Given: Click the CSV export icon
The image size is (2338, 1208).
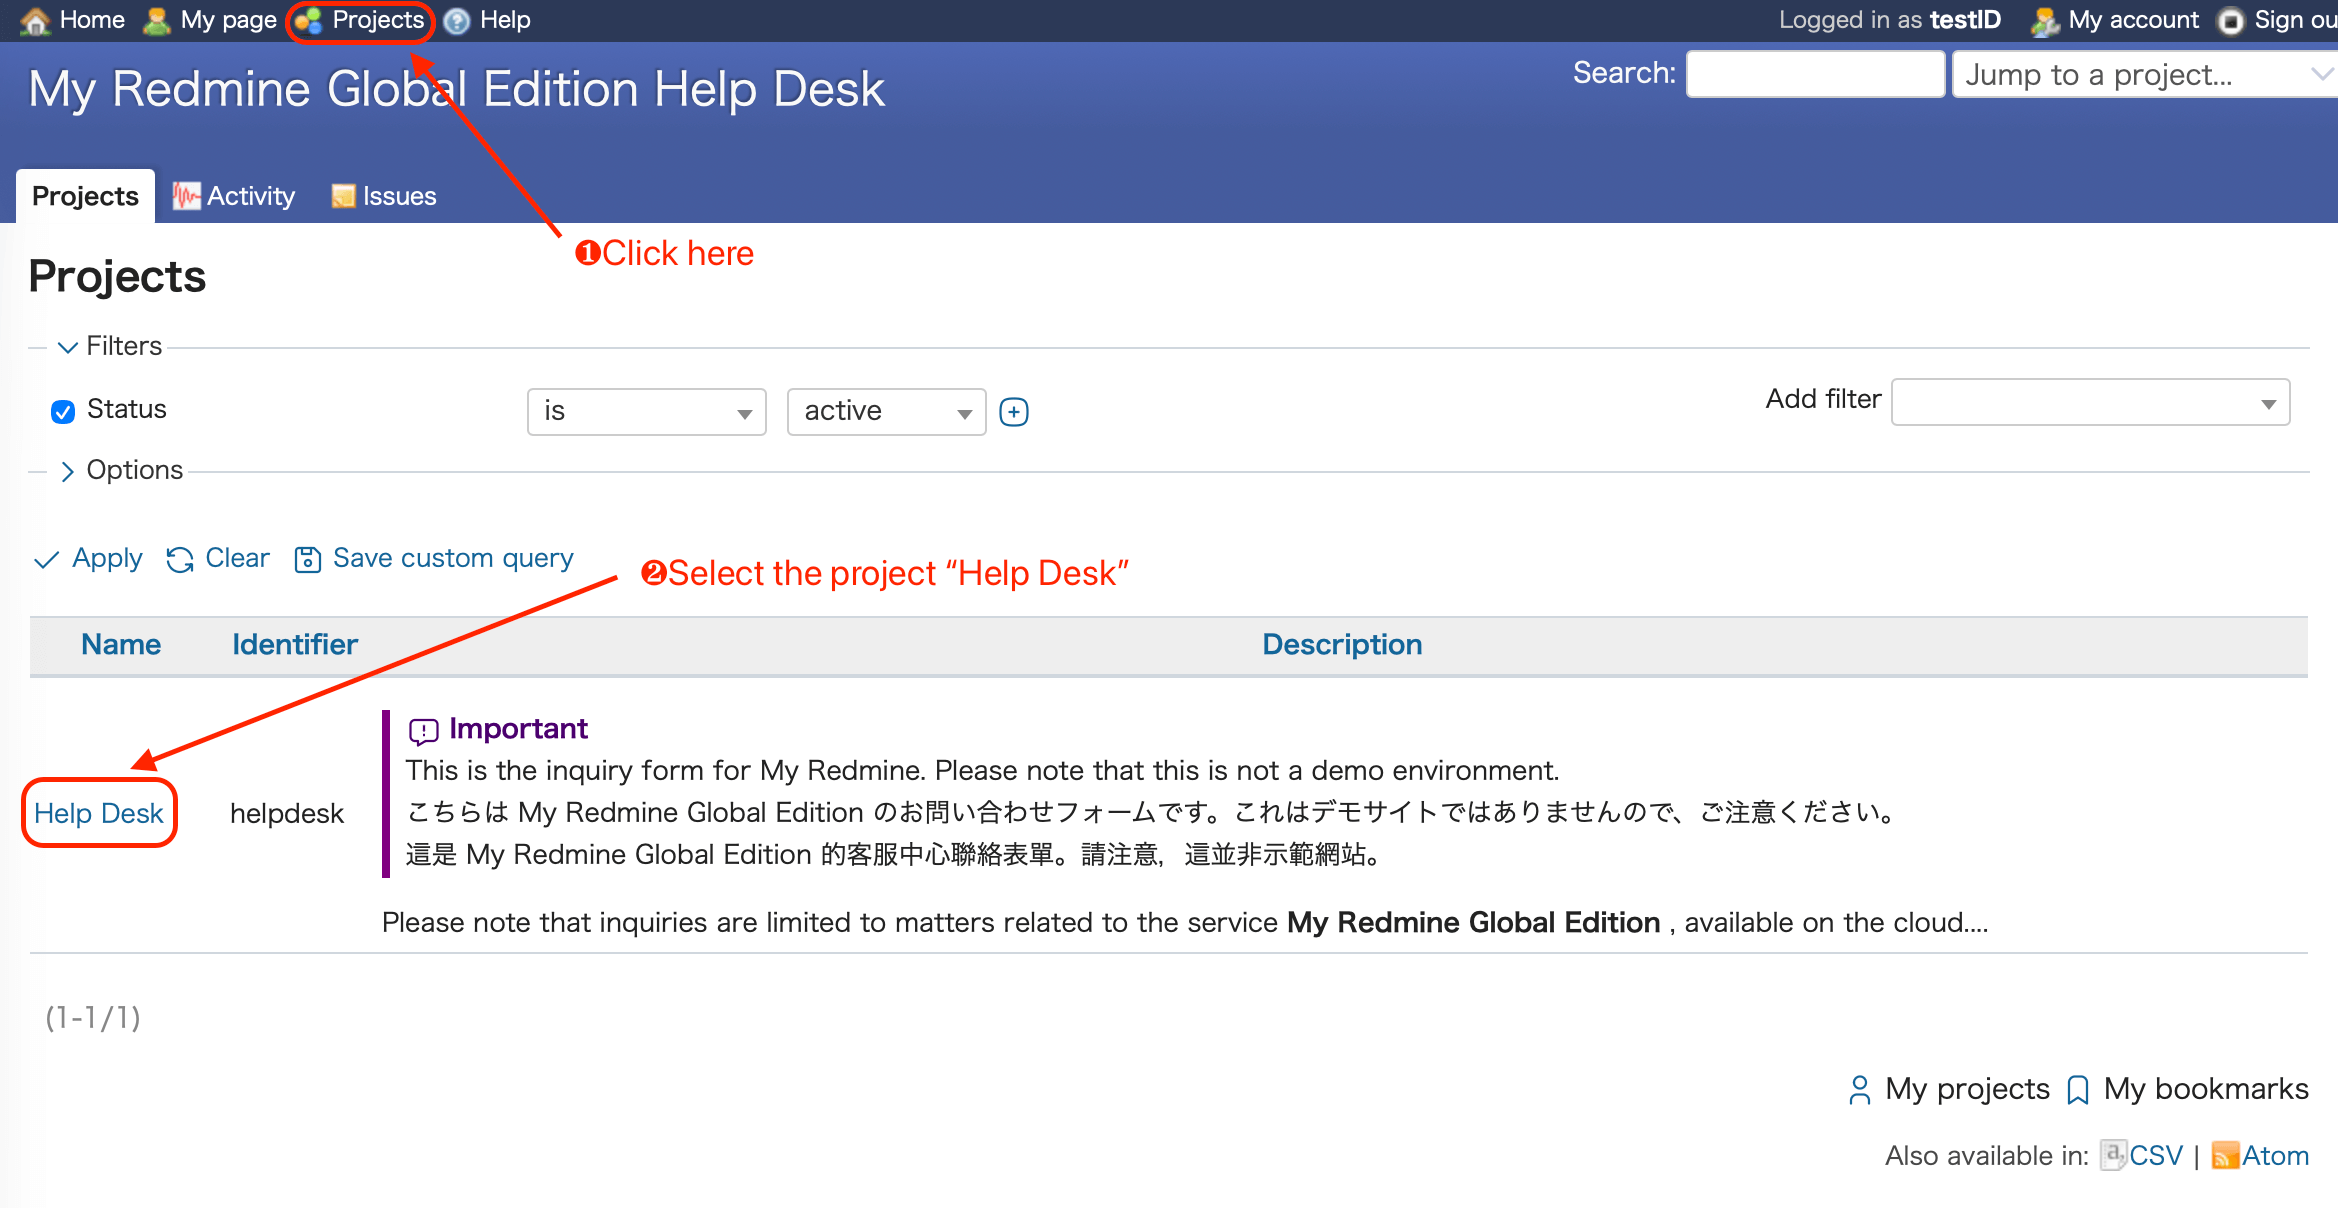Looking at the screenshot, I should [x=2112, y=1156].
